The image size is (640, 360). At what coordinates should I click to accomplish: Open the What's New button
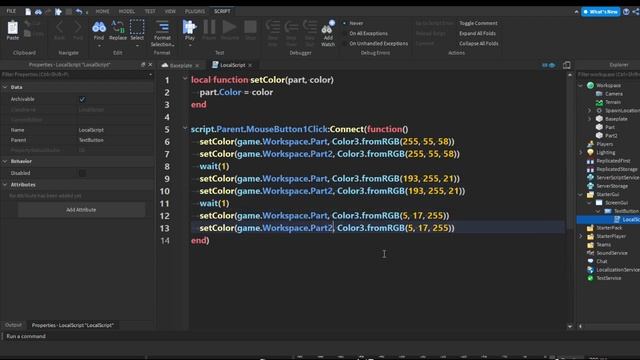click(x=601, y=12)
